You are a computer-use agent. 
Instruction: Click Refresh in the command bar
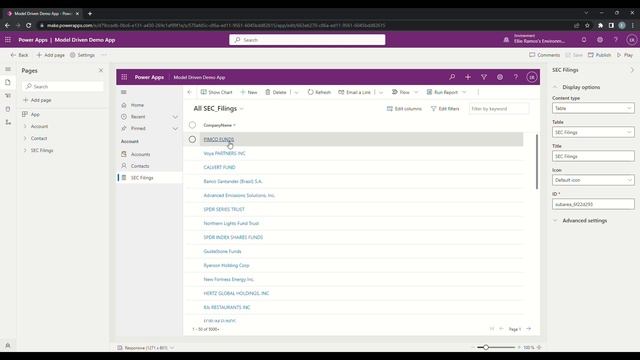[319, 92]
